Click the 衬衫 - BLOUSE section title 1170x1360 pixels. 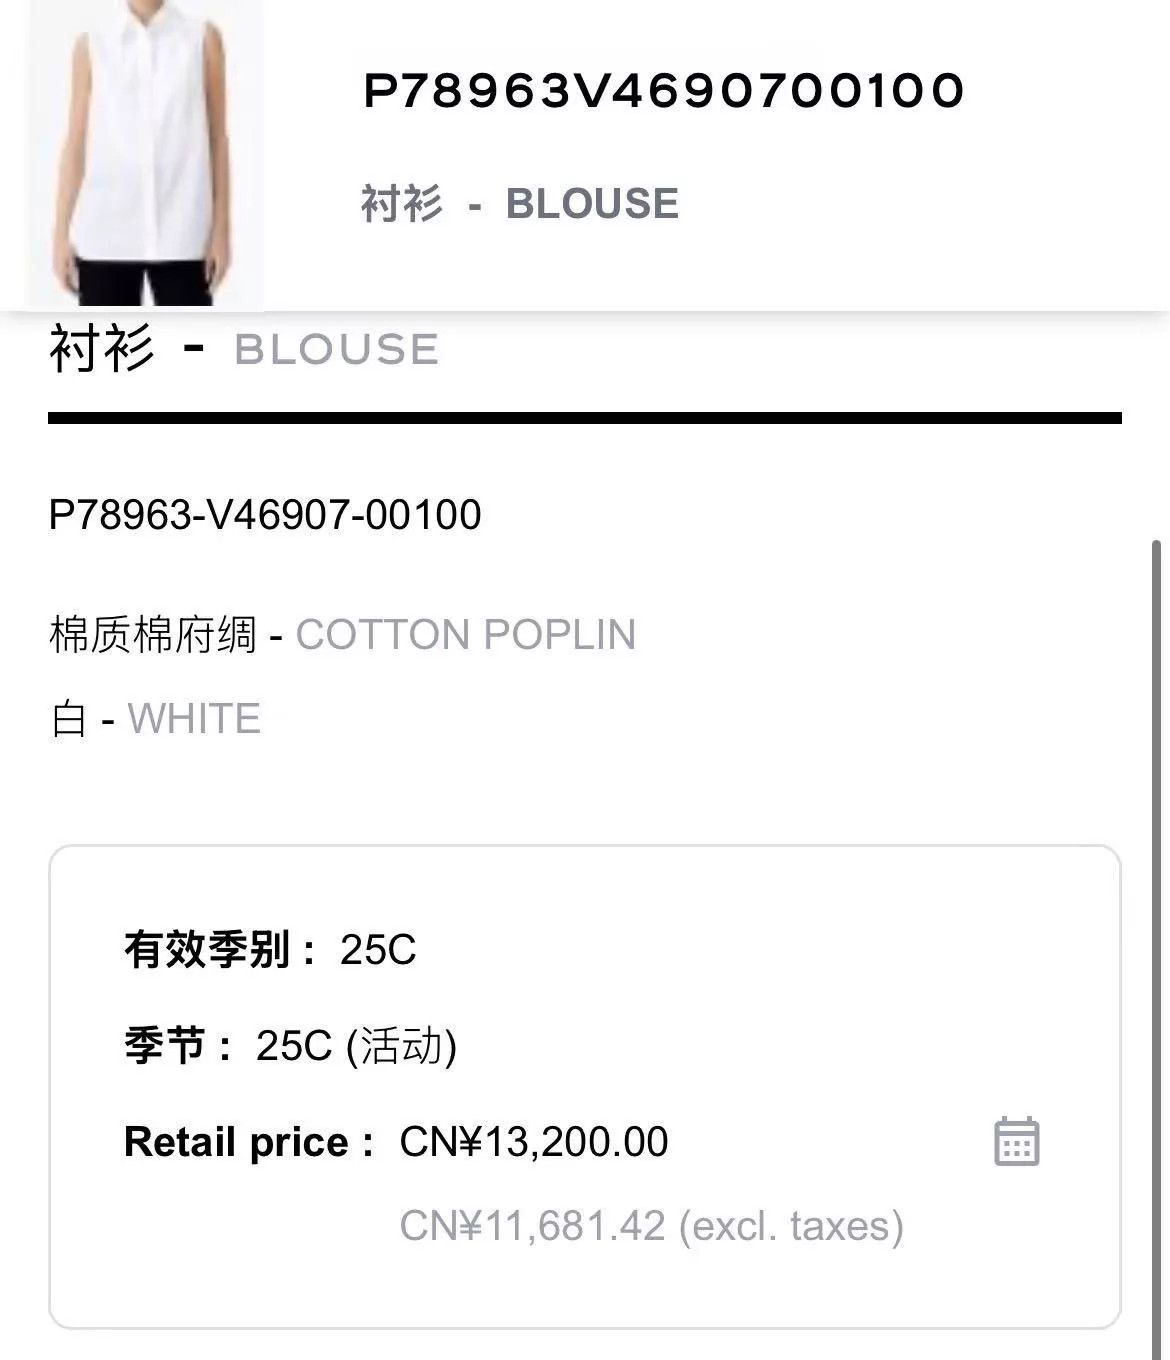244,349
